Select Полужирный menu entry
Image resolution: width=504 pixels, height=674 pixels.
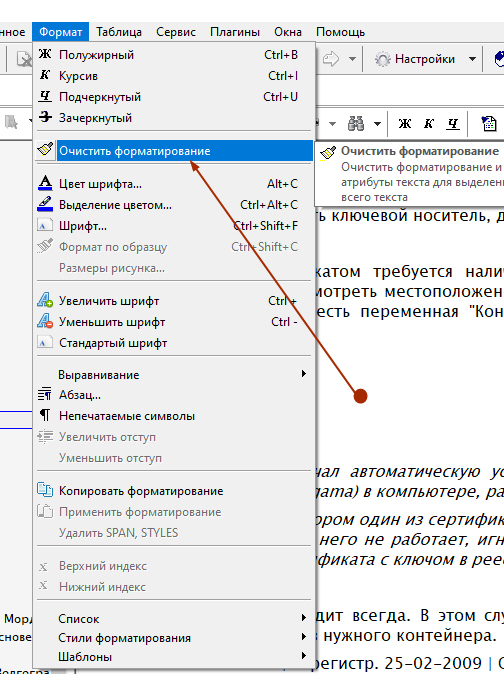174,55
